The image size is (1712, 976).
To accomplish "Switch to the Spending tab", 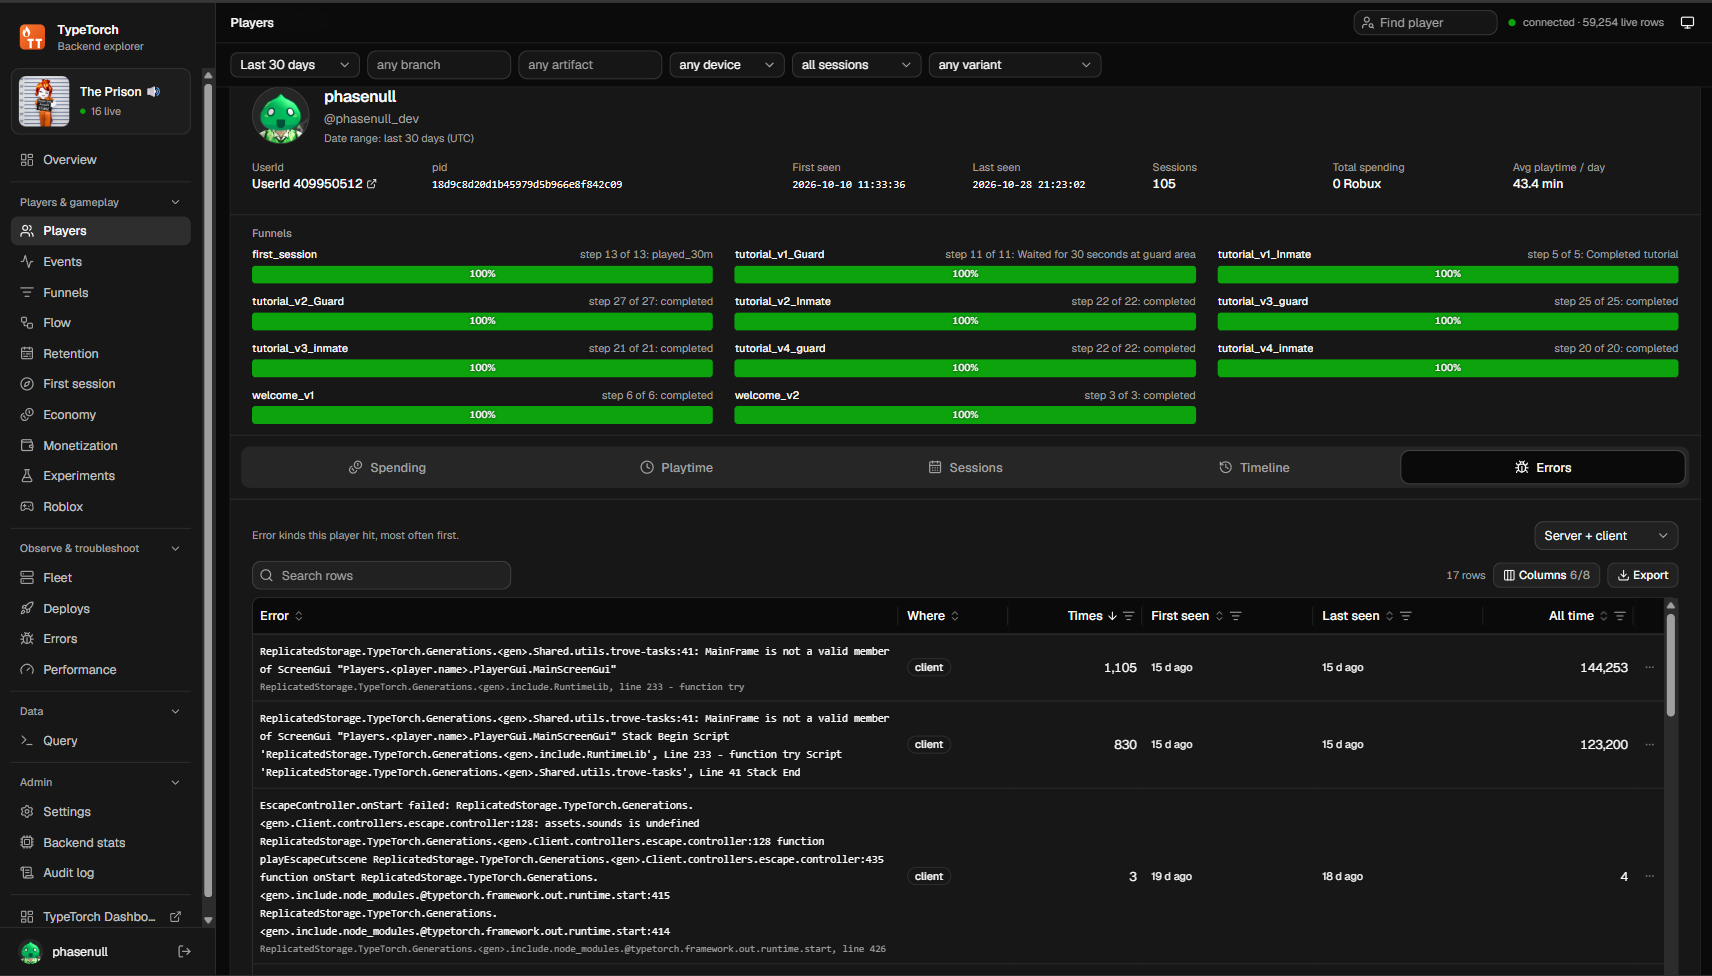I will (x=387, y=468).
